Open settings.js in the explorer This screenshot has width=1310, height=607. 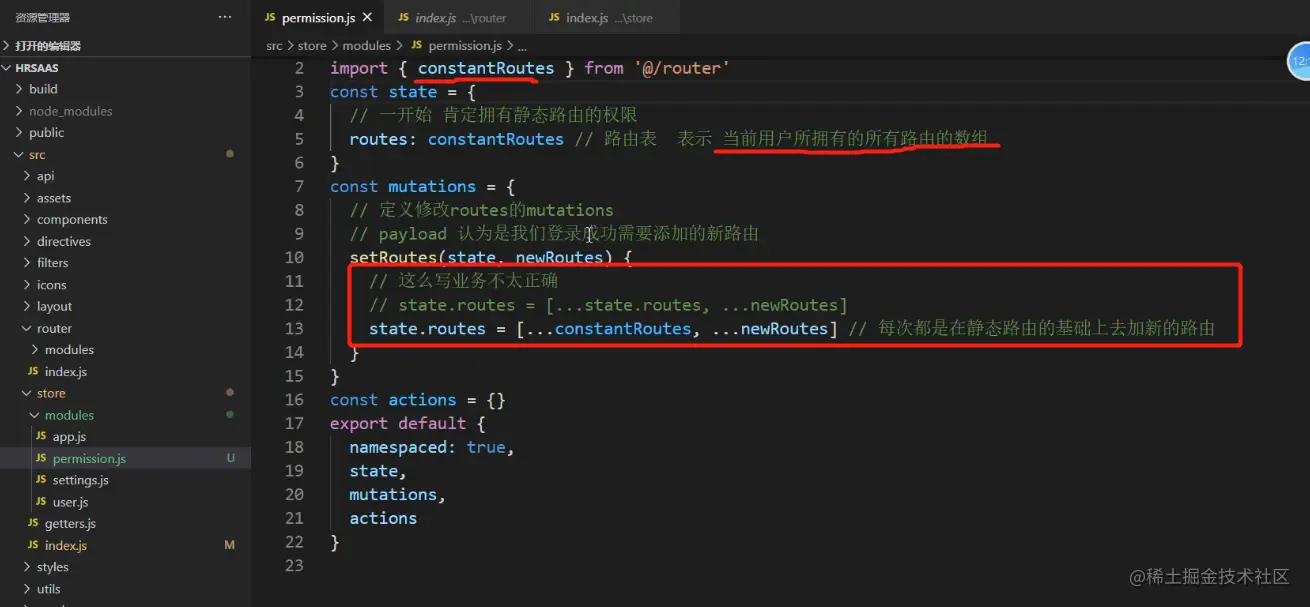point(125,481)
